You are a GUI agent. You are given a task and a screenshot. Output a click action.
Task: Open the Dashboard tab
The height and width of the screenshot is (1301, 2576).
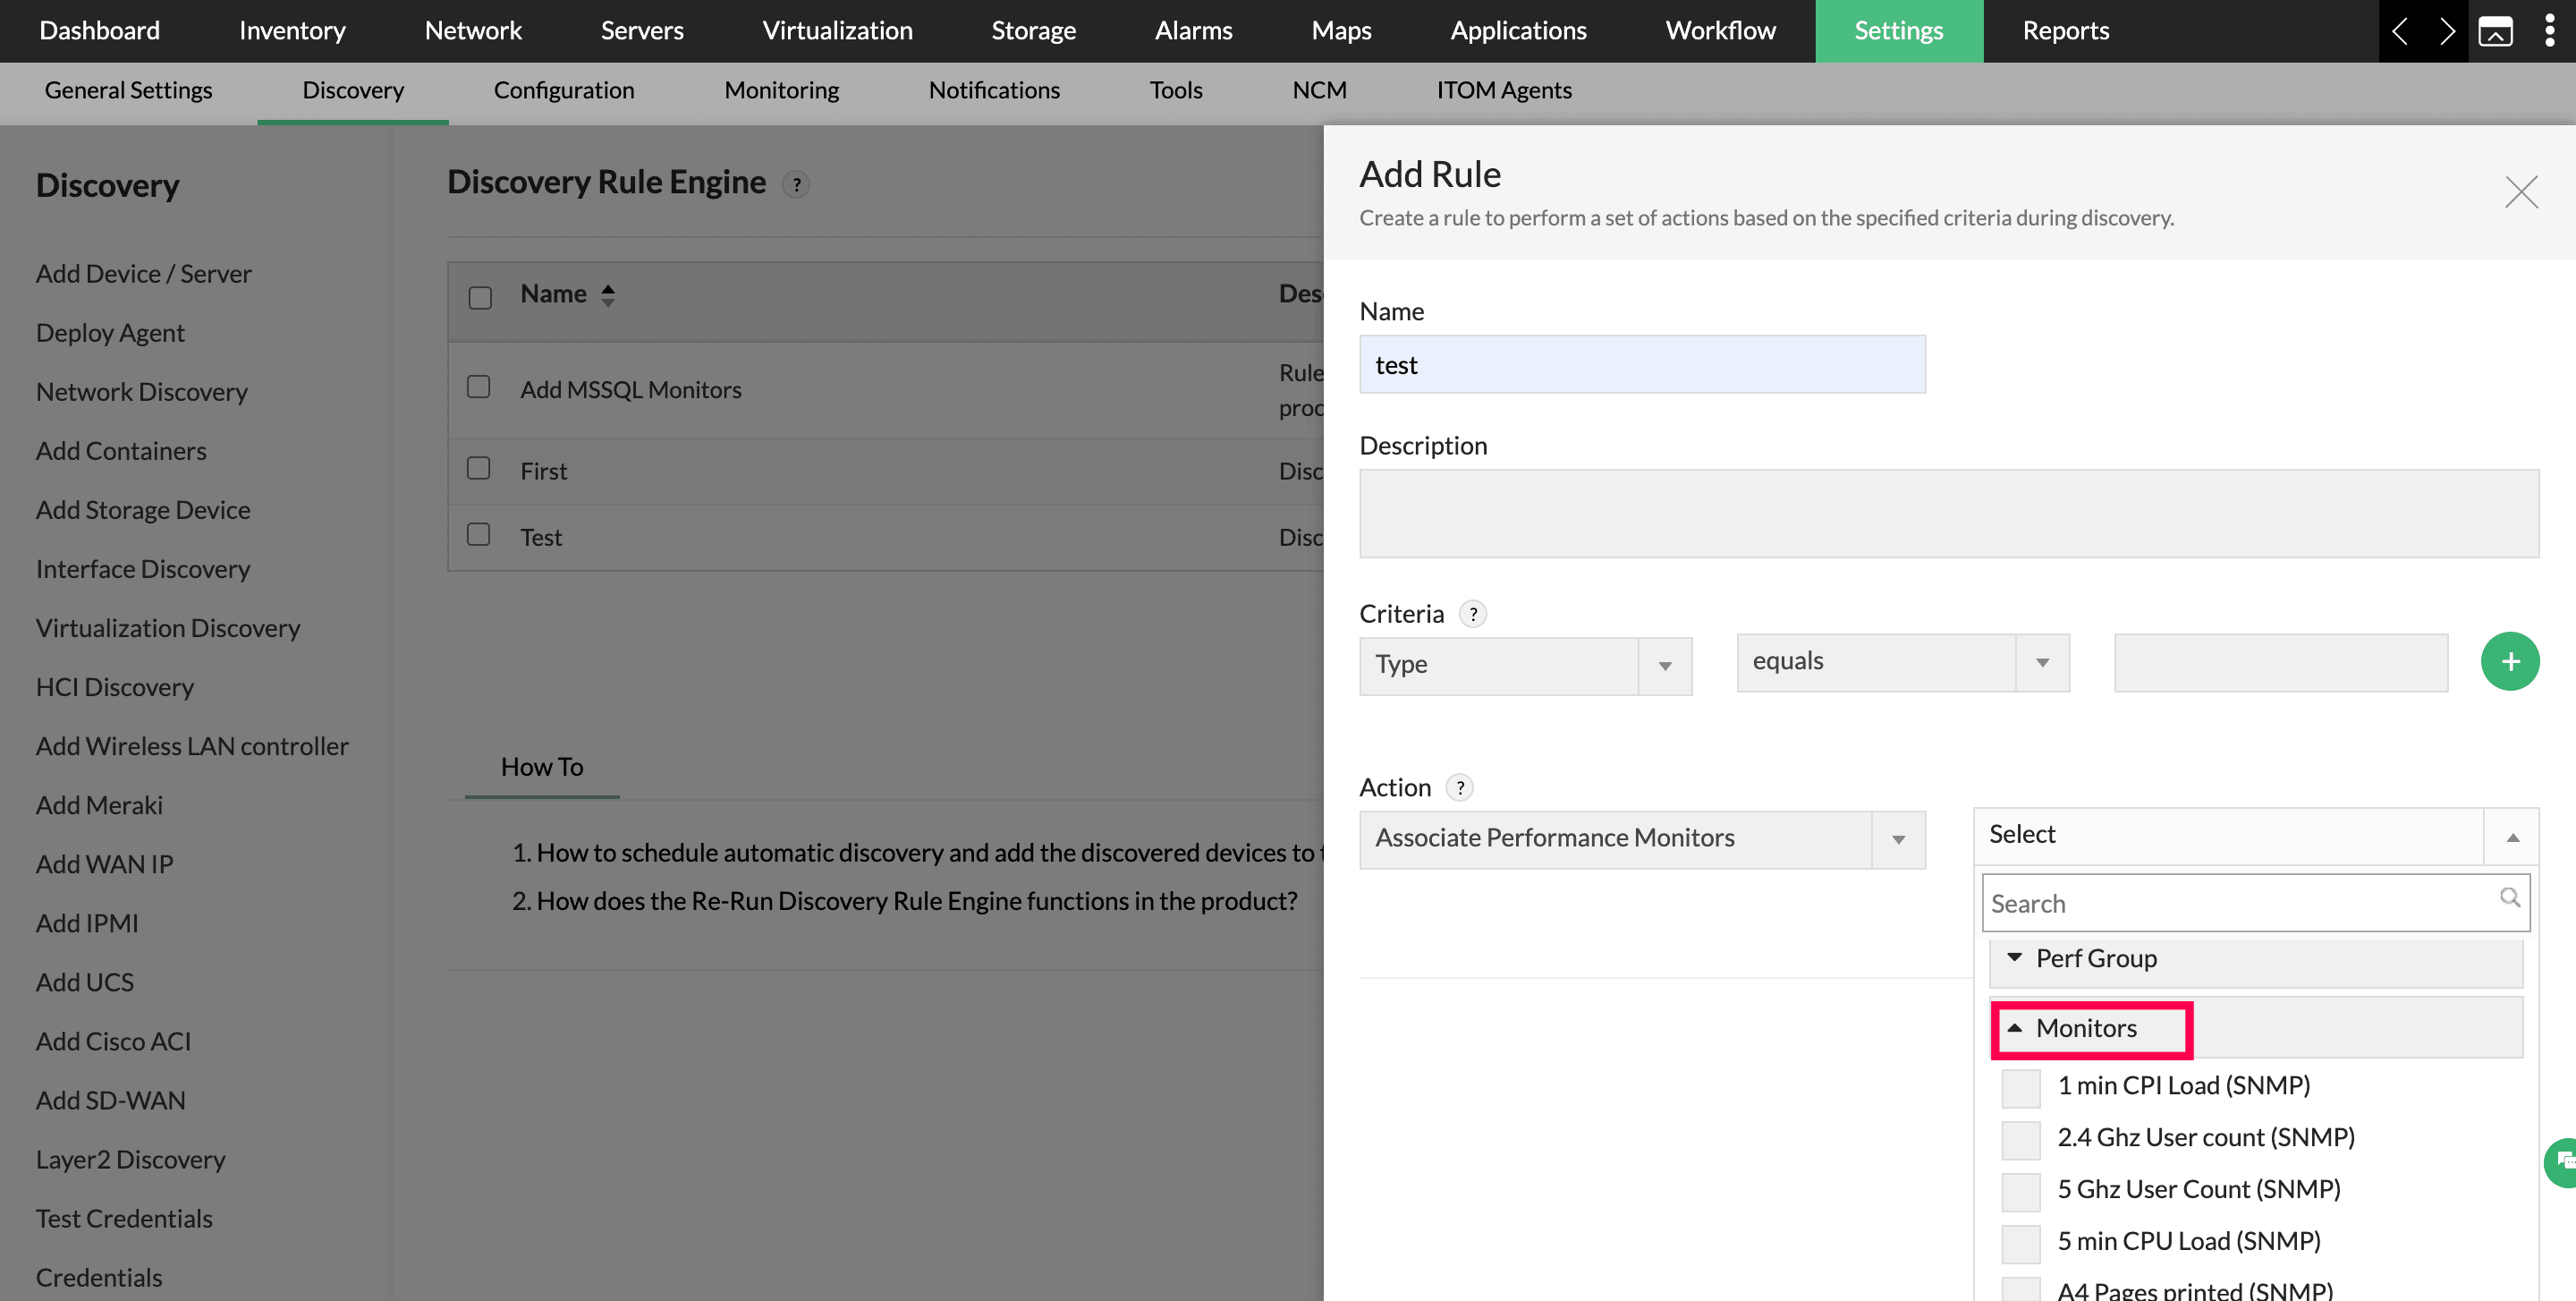(99, 31)
